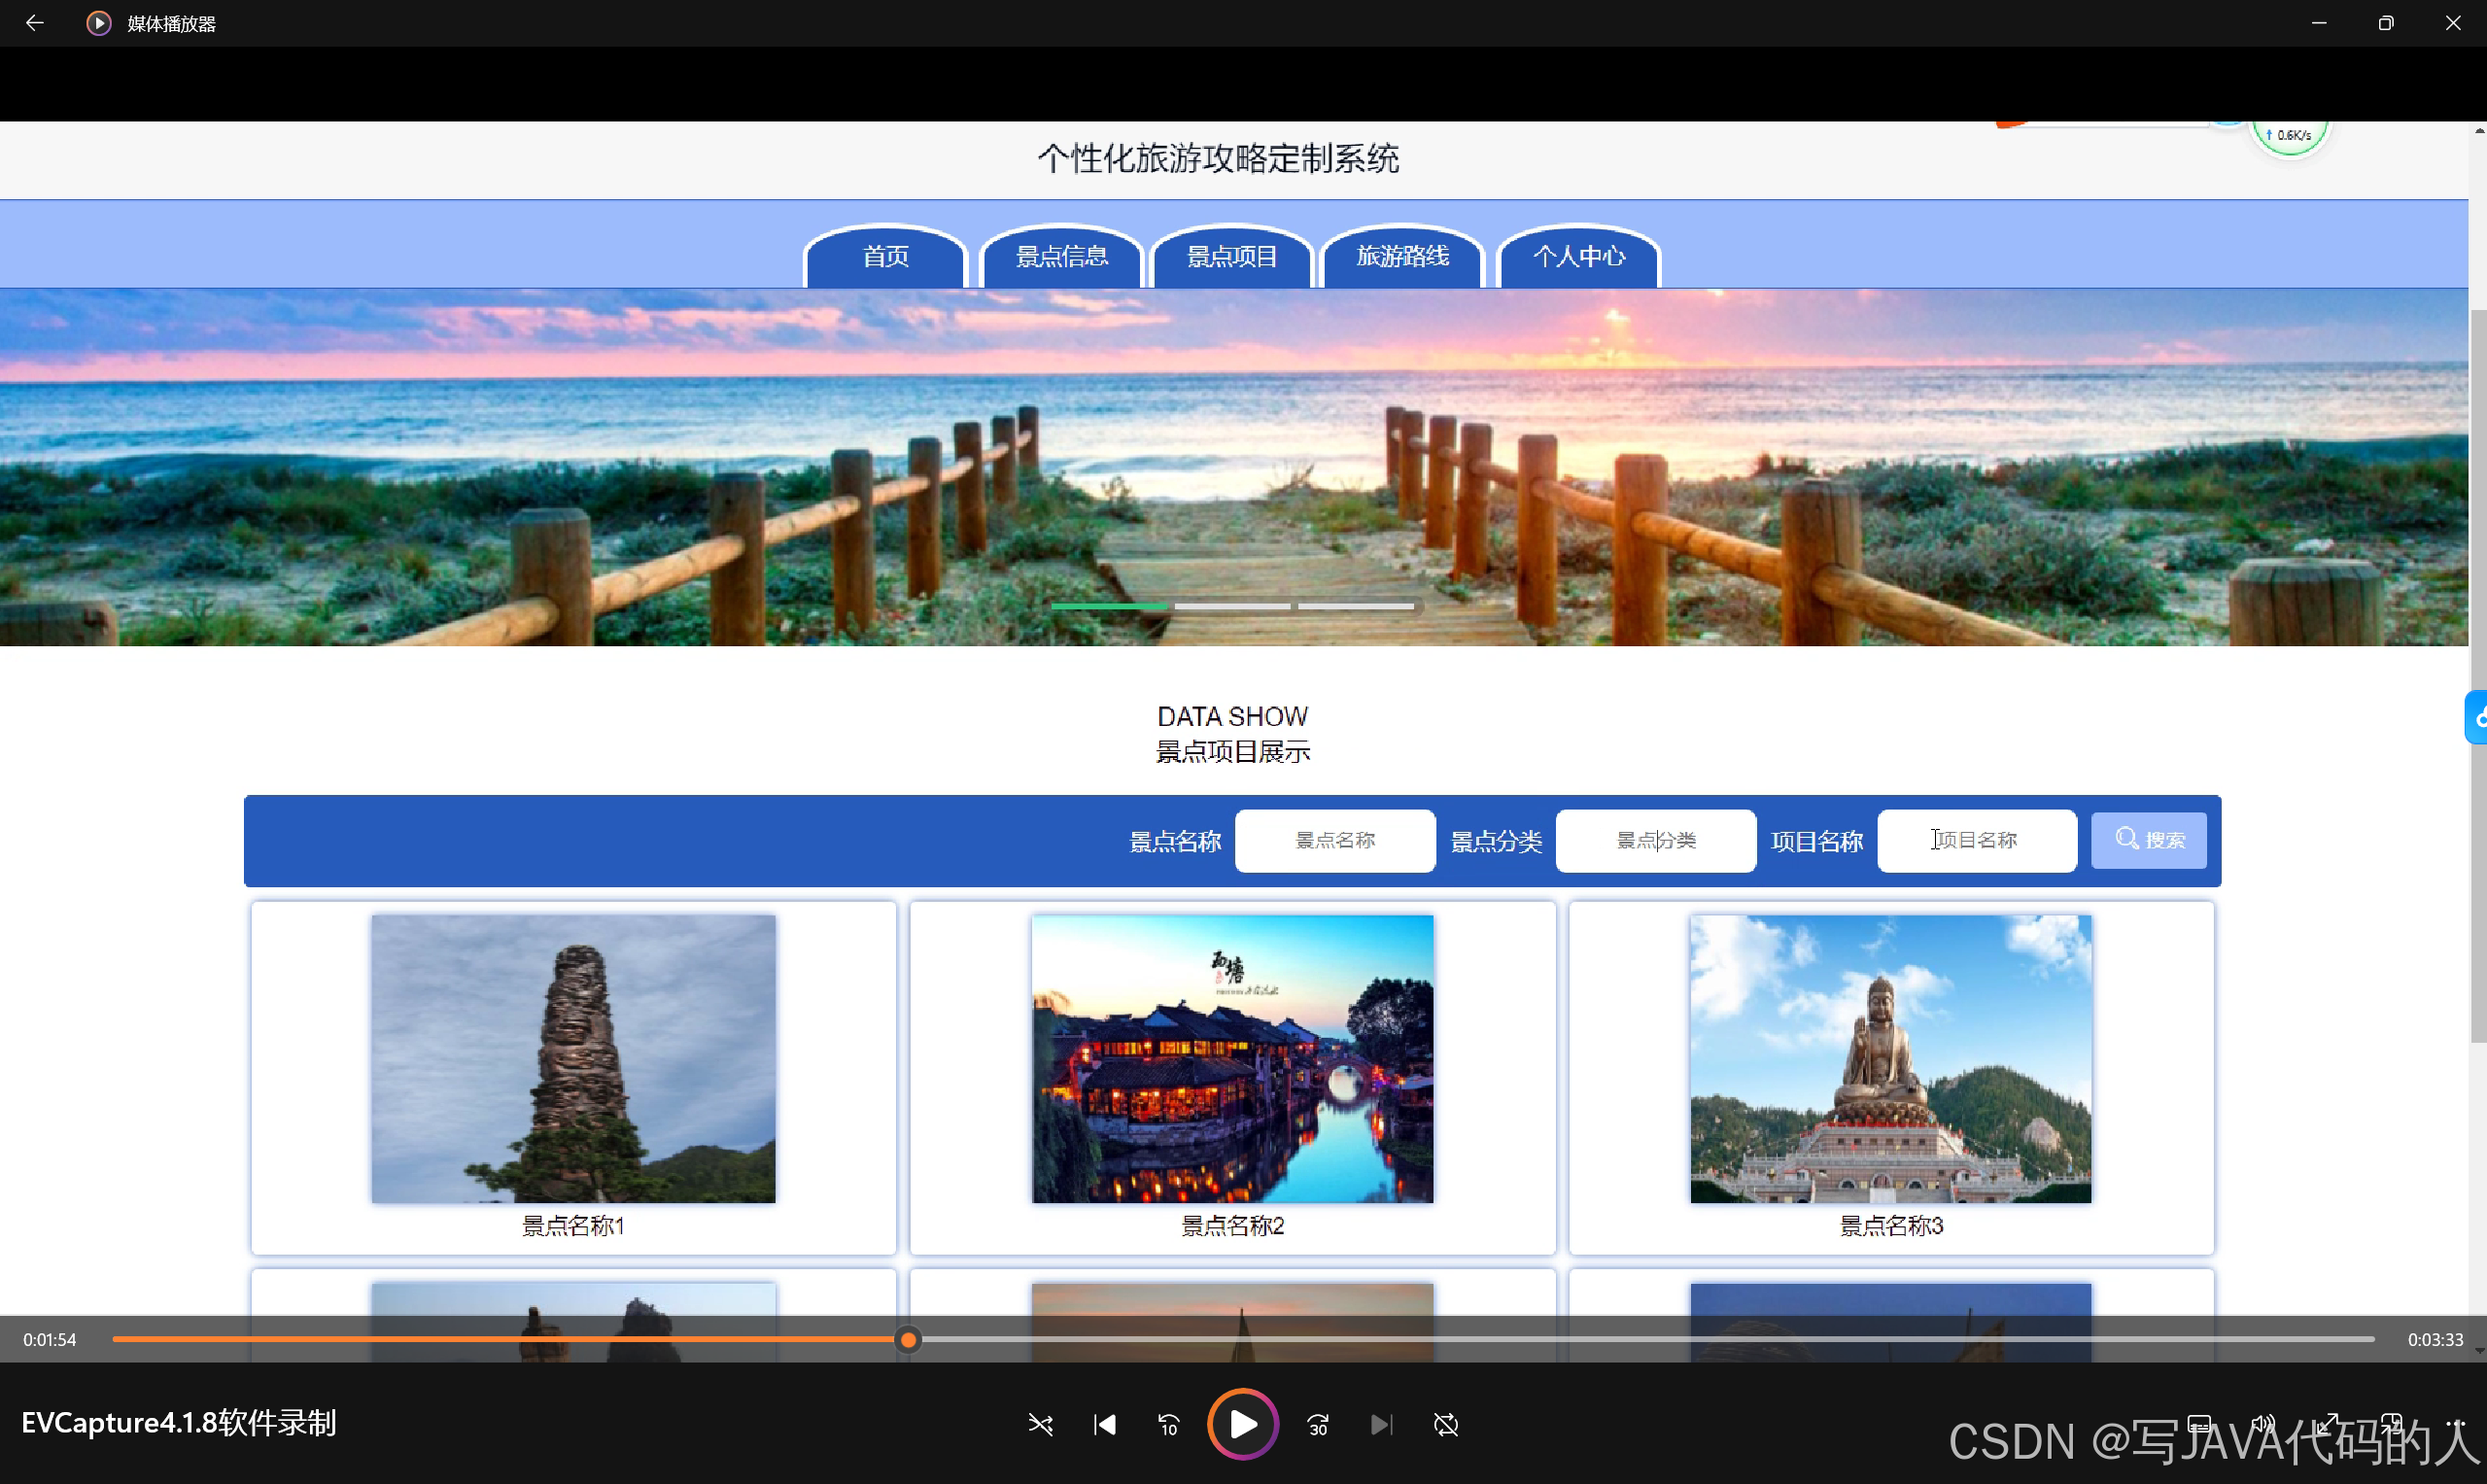Enter full screen with expand icon
Screen dimensions: 2487x1484
[x=2327, y=1424]
